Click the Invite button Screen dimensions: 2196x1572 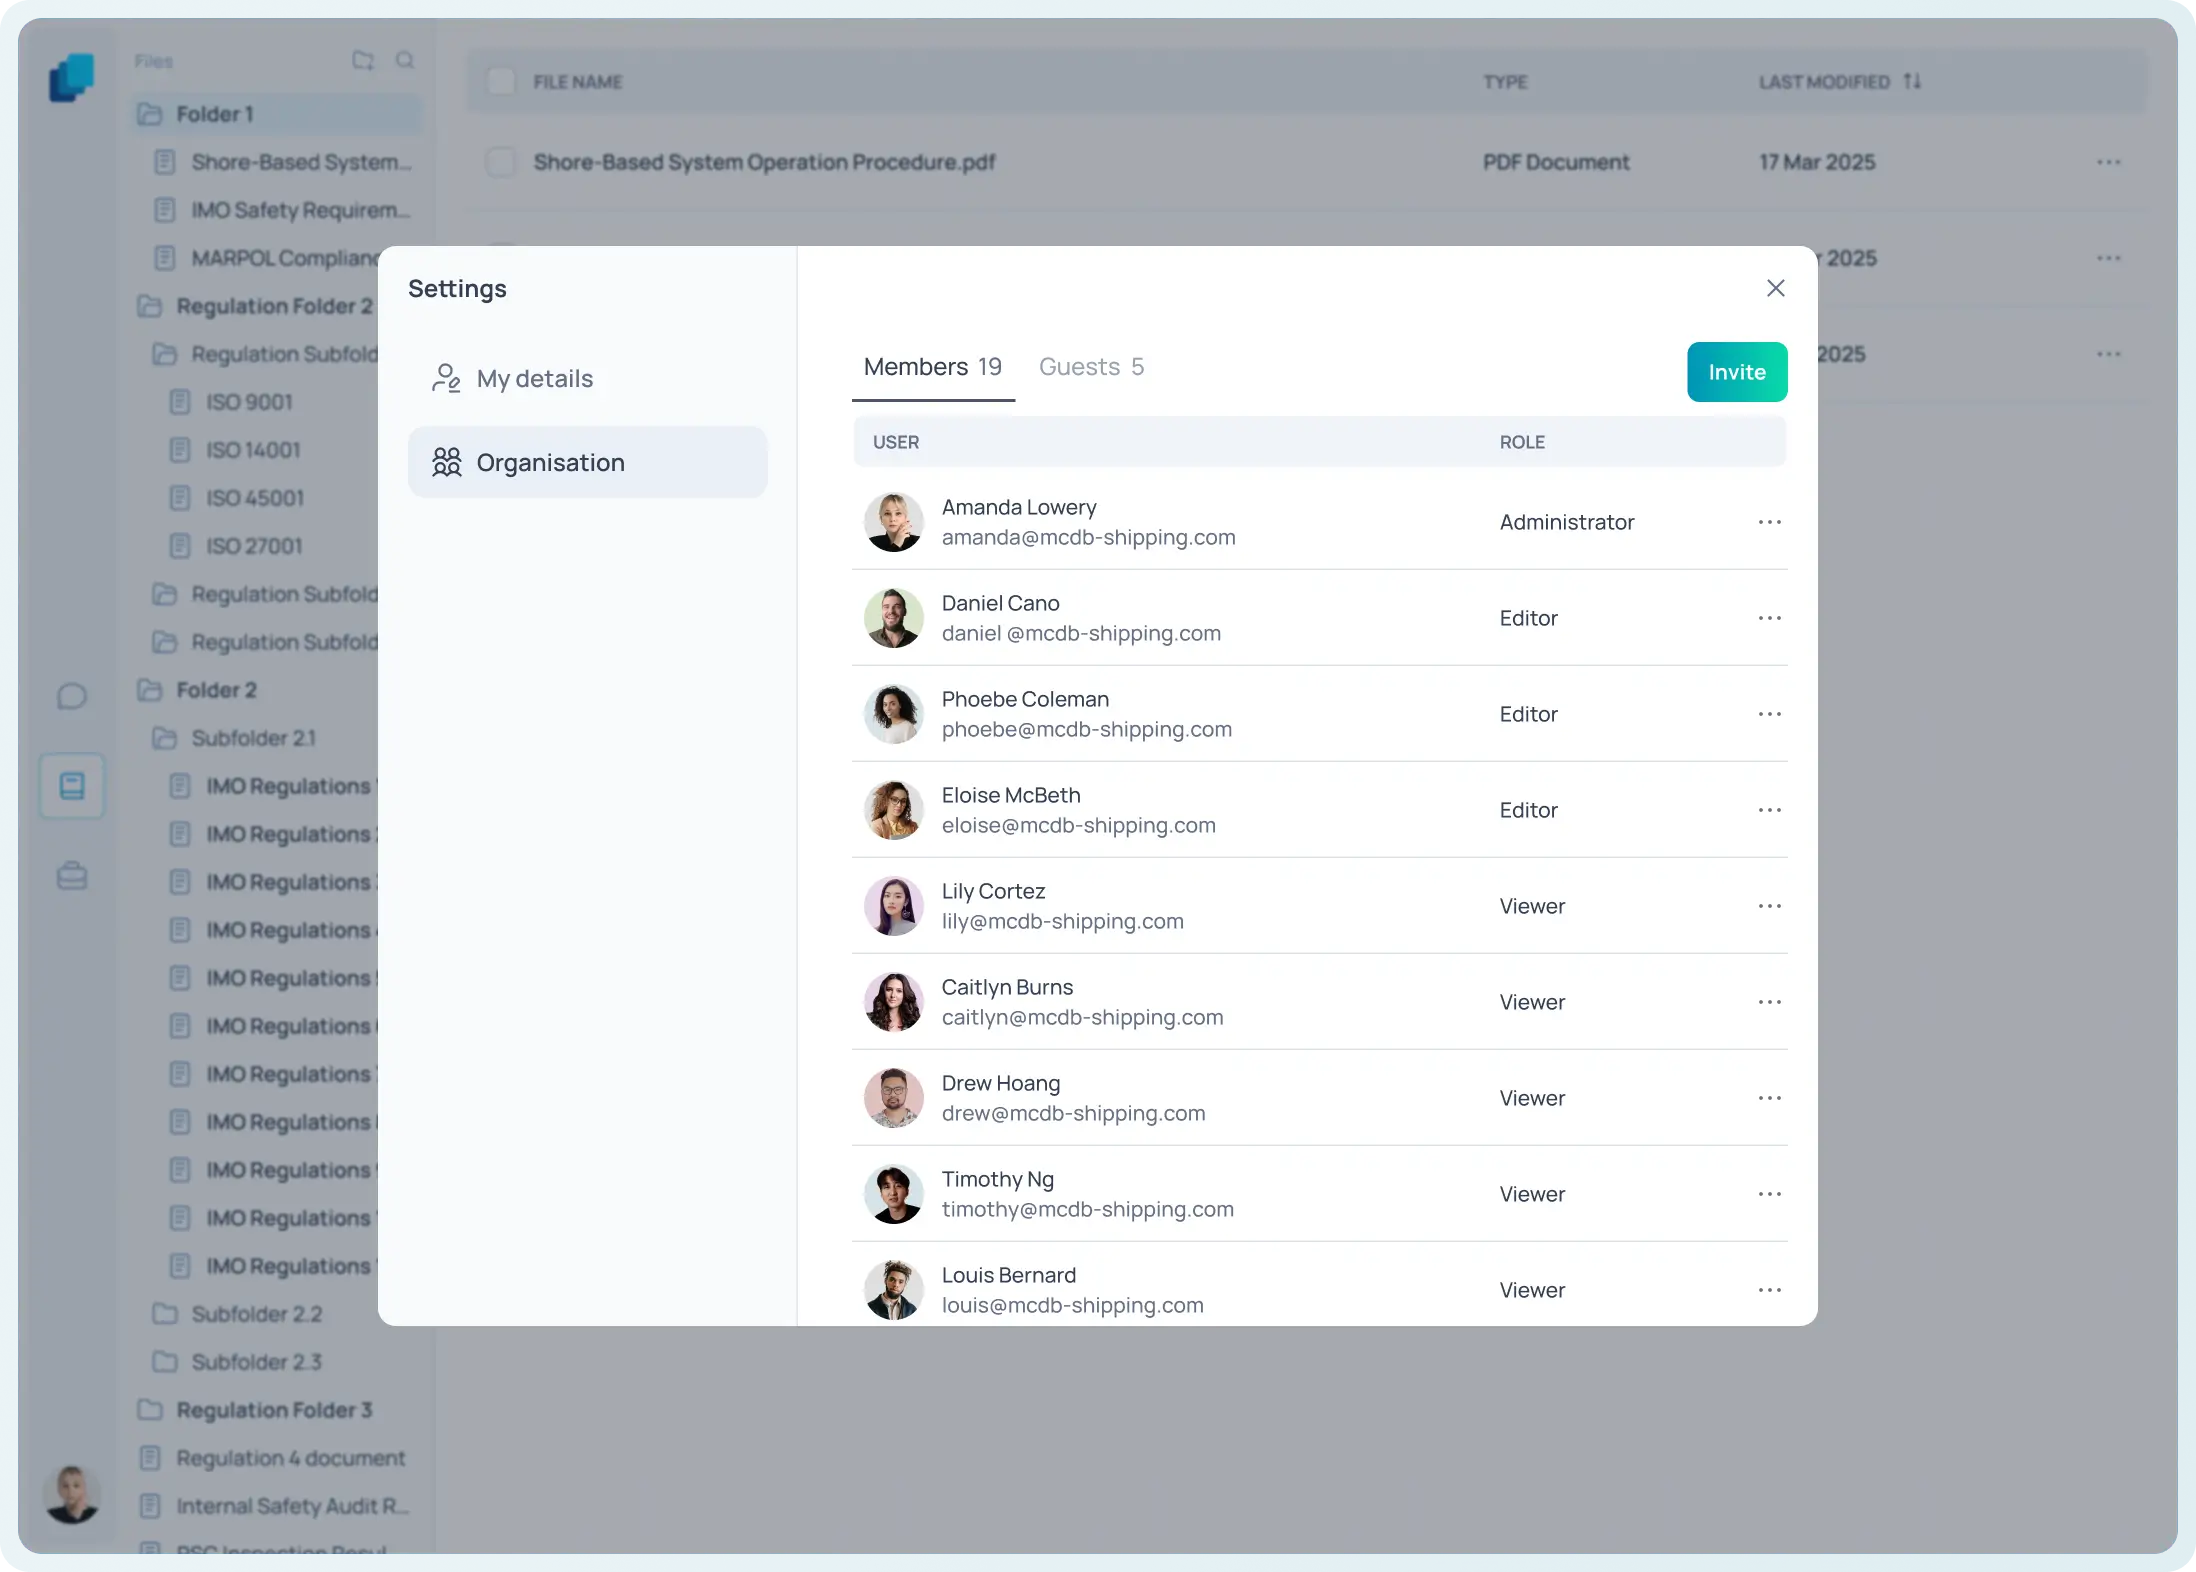pyautogui.click(x=1737, y=372)
